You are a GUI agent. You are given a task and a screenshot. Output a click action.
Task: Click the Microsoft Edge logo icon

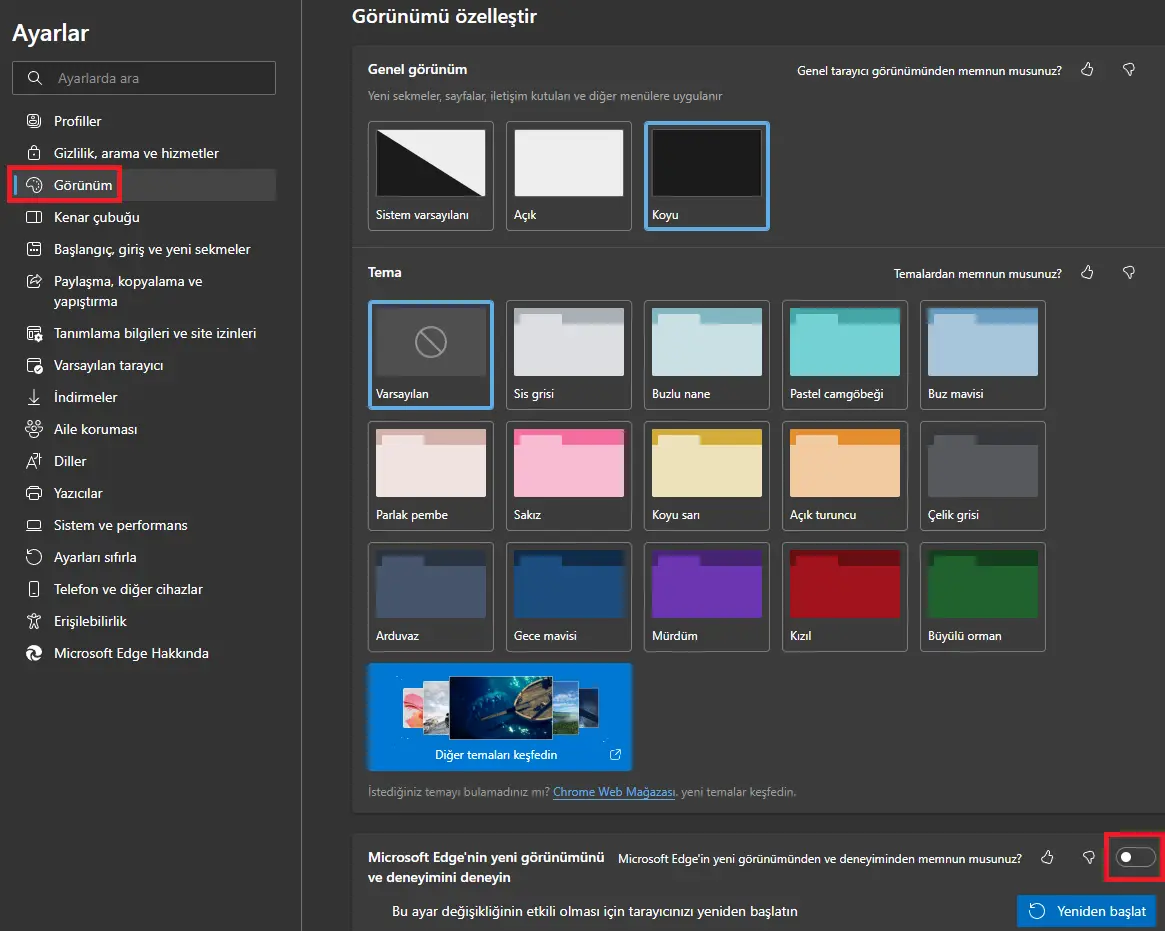34,652
